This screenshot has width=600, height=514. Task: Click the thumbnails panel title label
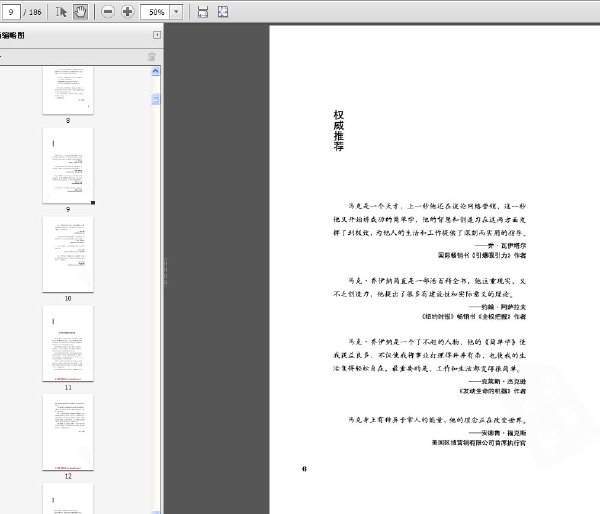pyautogui.click(x=12, y=35)
